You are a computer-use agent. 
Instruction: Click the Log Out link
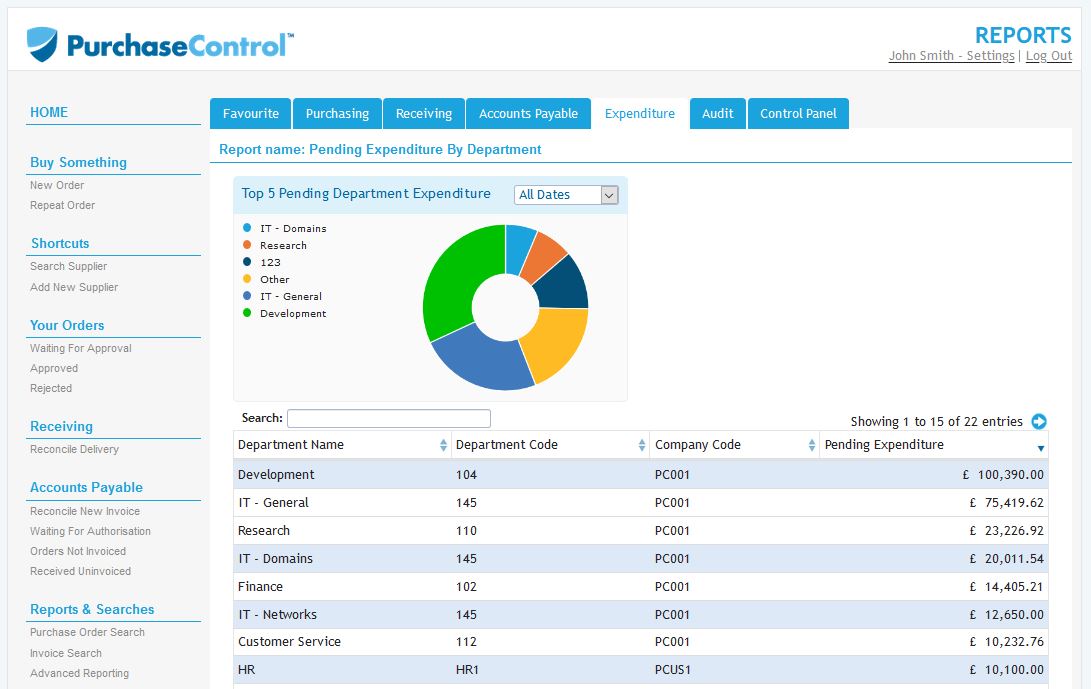click(1048, 56)
